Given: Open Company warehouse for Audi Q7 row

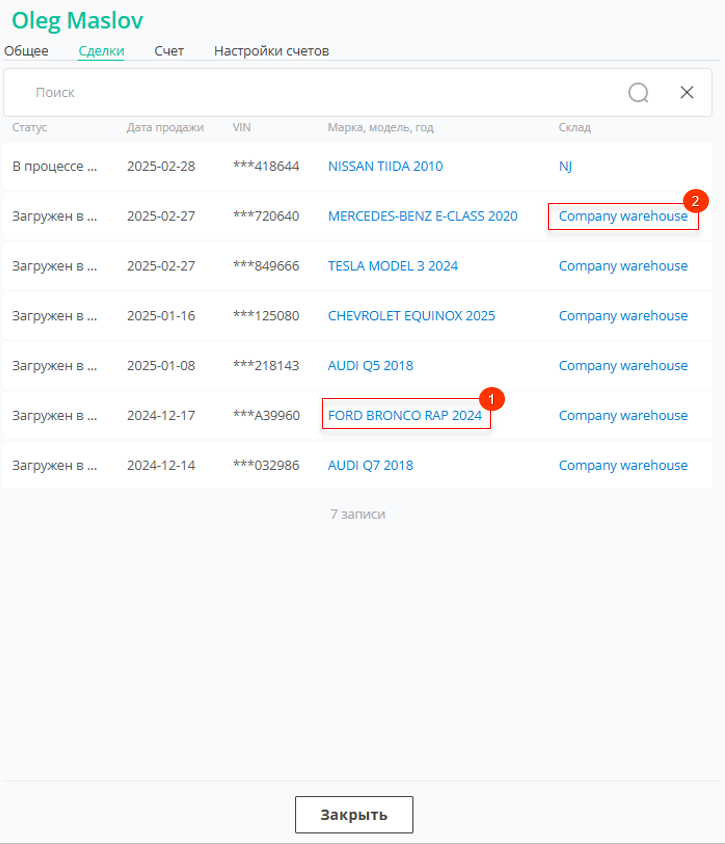Looking at the screenshot, I should pos(623,465).
